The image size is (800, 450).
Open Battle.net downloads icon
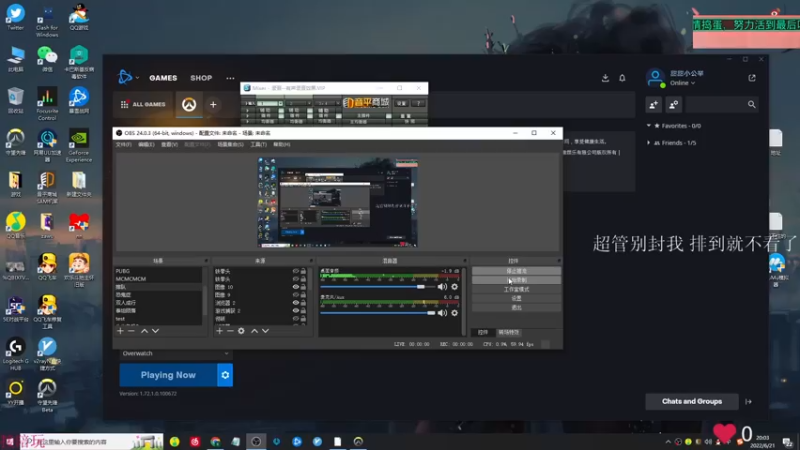pos(605,78)
